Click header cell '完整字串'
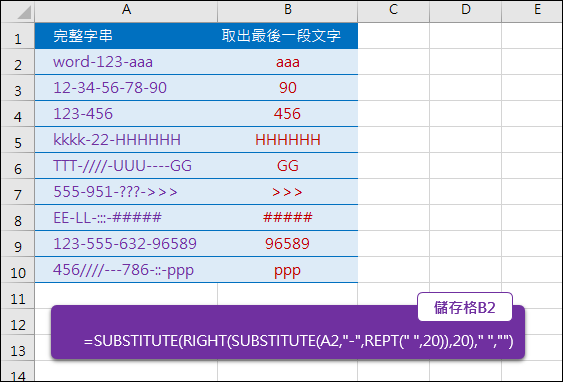 click(126, 36)
